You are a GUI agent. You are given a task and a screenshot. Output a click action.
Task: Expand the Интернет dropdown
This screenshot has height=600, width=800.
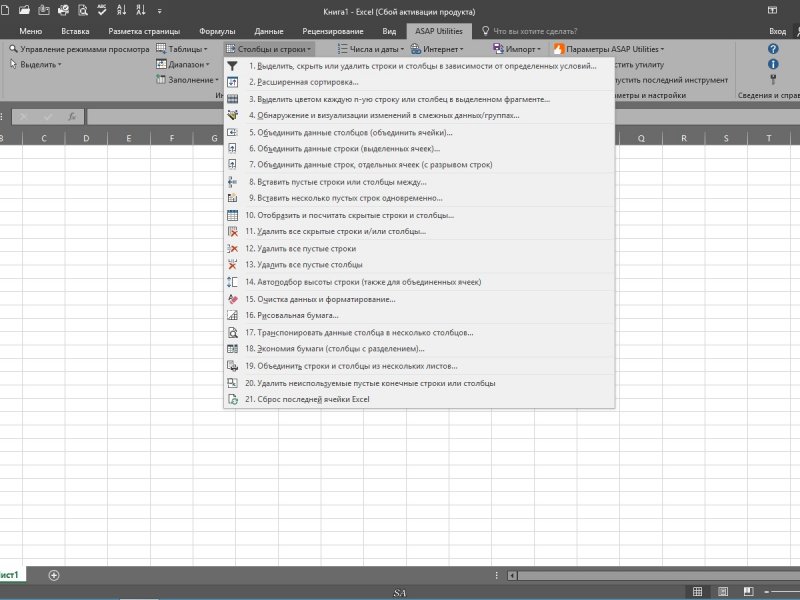pos(437,49)
